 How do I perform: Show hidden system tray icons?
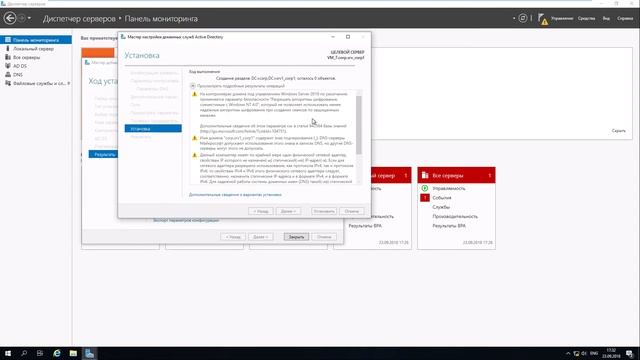(x=568, y=353)
